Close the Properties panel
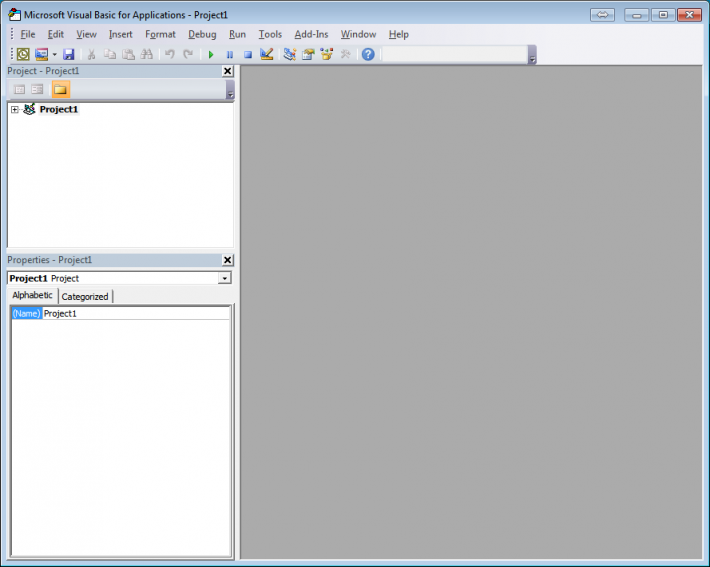Screen dimensions: 710x567 [227, 260]
